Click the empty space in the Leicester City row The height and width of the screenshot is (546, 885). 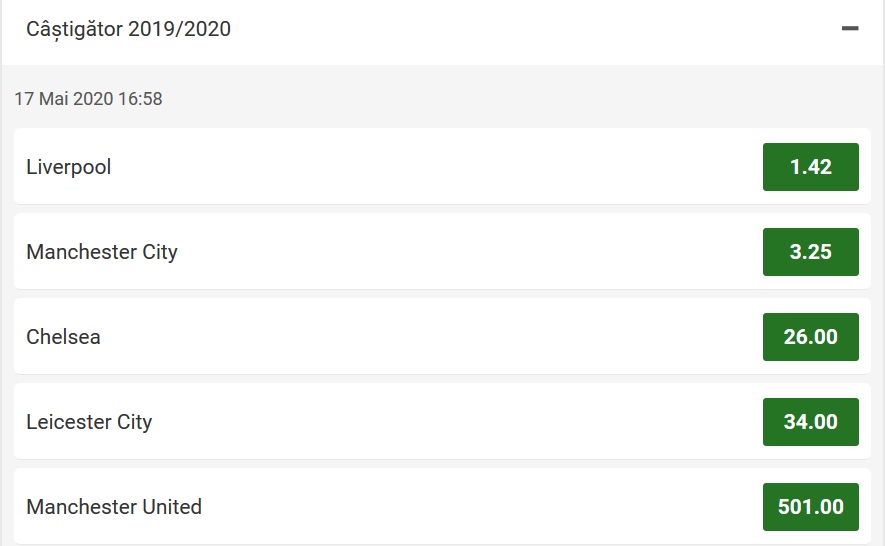(x=450, y=422)
